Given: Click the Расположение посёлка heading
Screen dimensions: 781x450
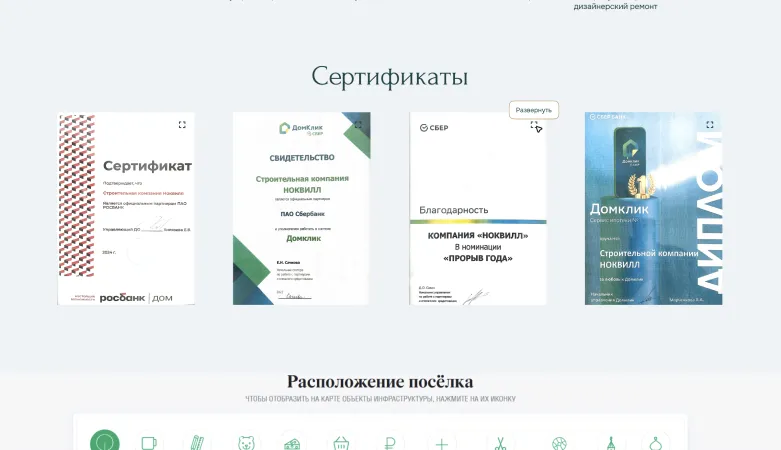Looking at the screenshot, I should coord(380,382).
